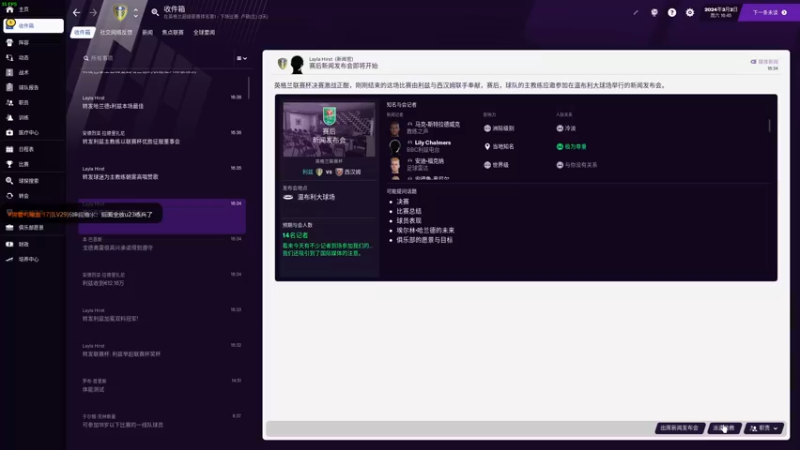Click the 出席新闻发布会 button

click(680, 428)
